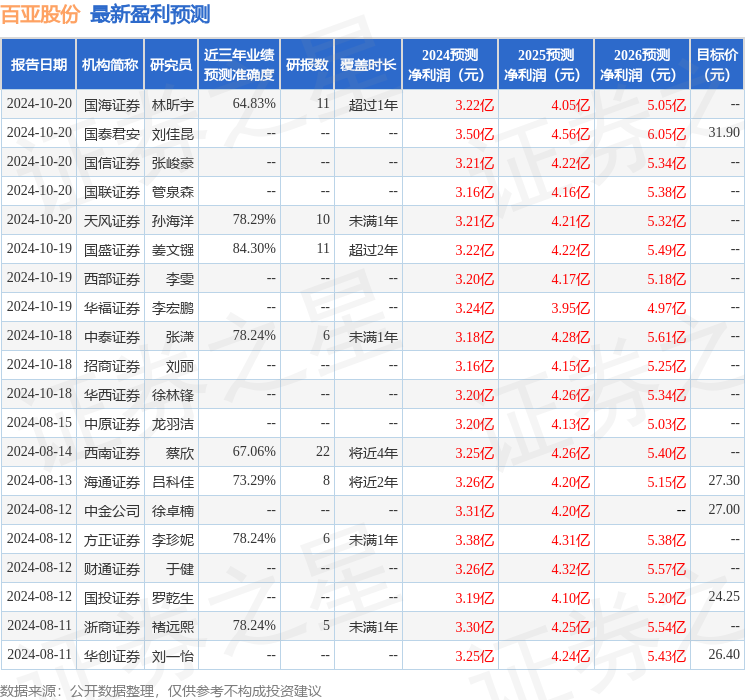Click the 目标价(元) column header

pyautogui.click(x=717, y=65)
